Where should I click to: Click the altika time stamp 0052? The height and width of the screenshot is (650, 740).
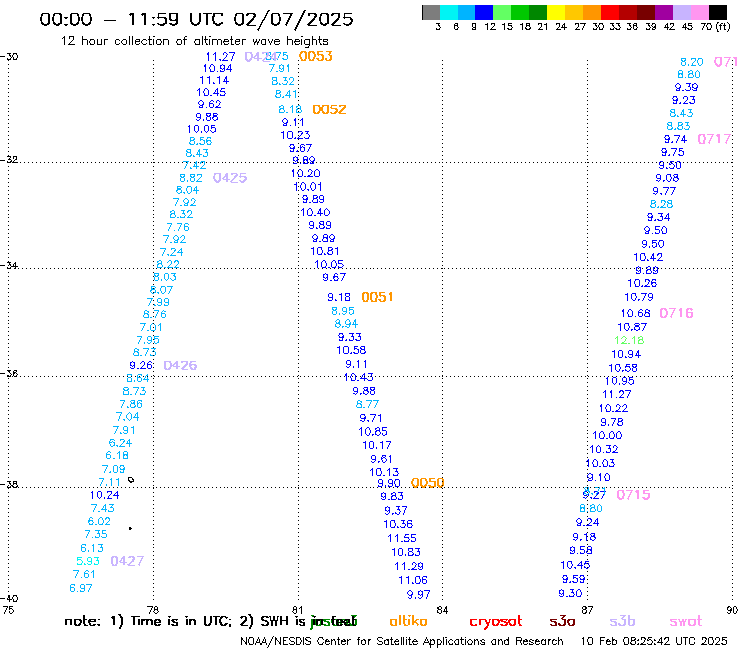(x=329, y=110)
